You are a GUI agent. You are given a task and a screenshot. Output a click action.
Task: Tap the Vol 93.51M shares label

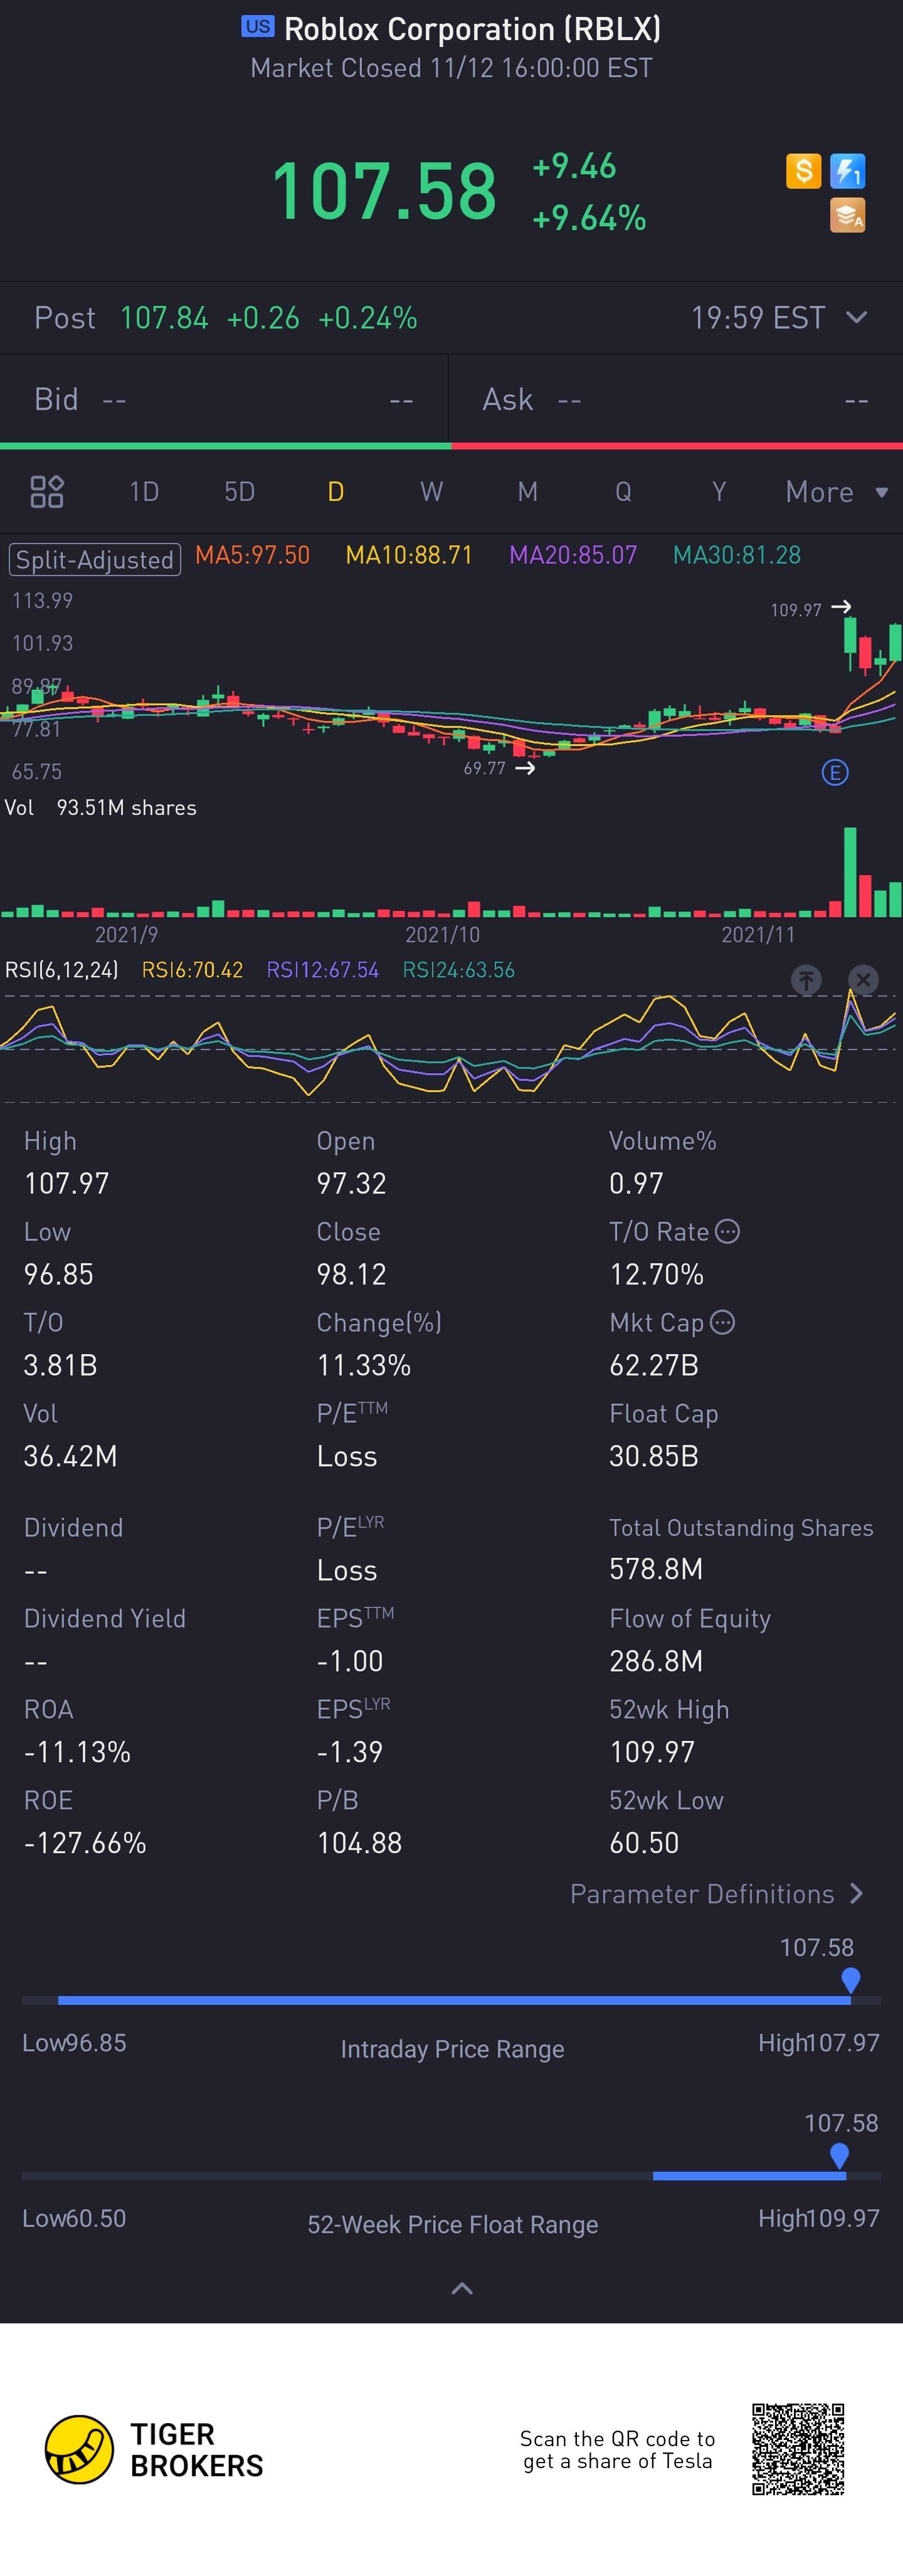point(100,807)
